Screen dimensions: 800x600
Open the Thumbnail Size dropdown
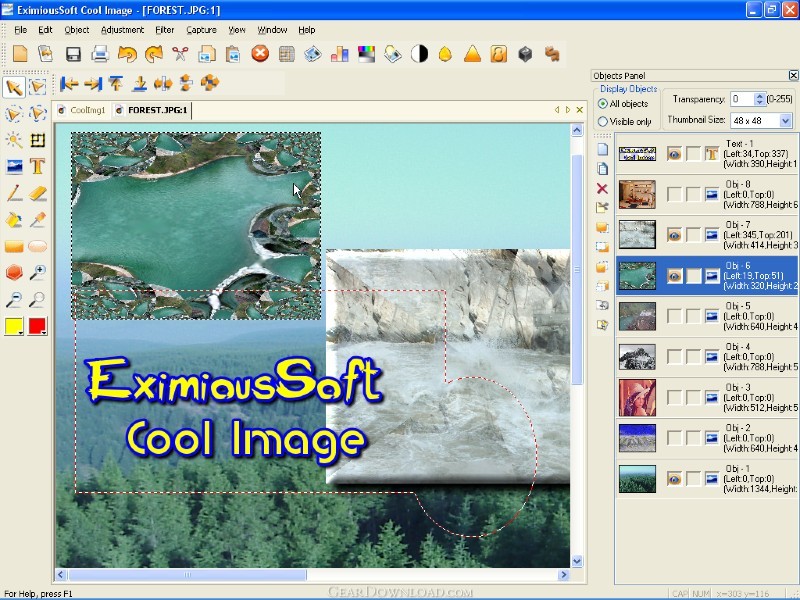(x=785, y=120)
